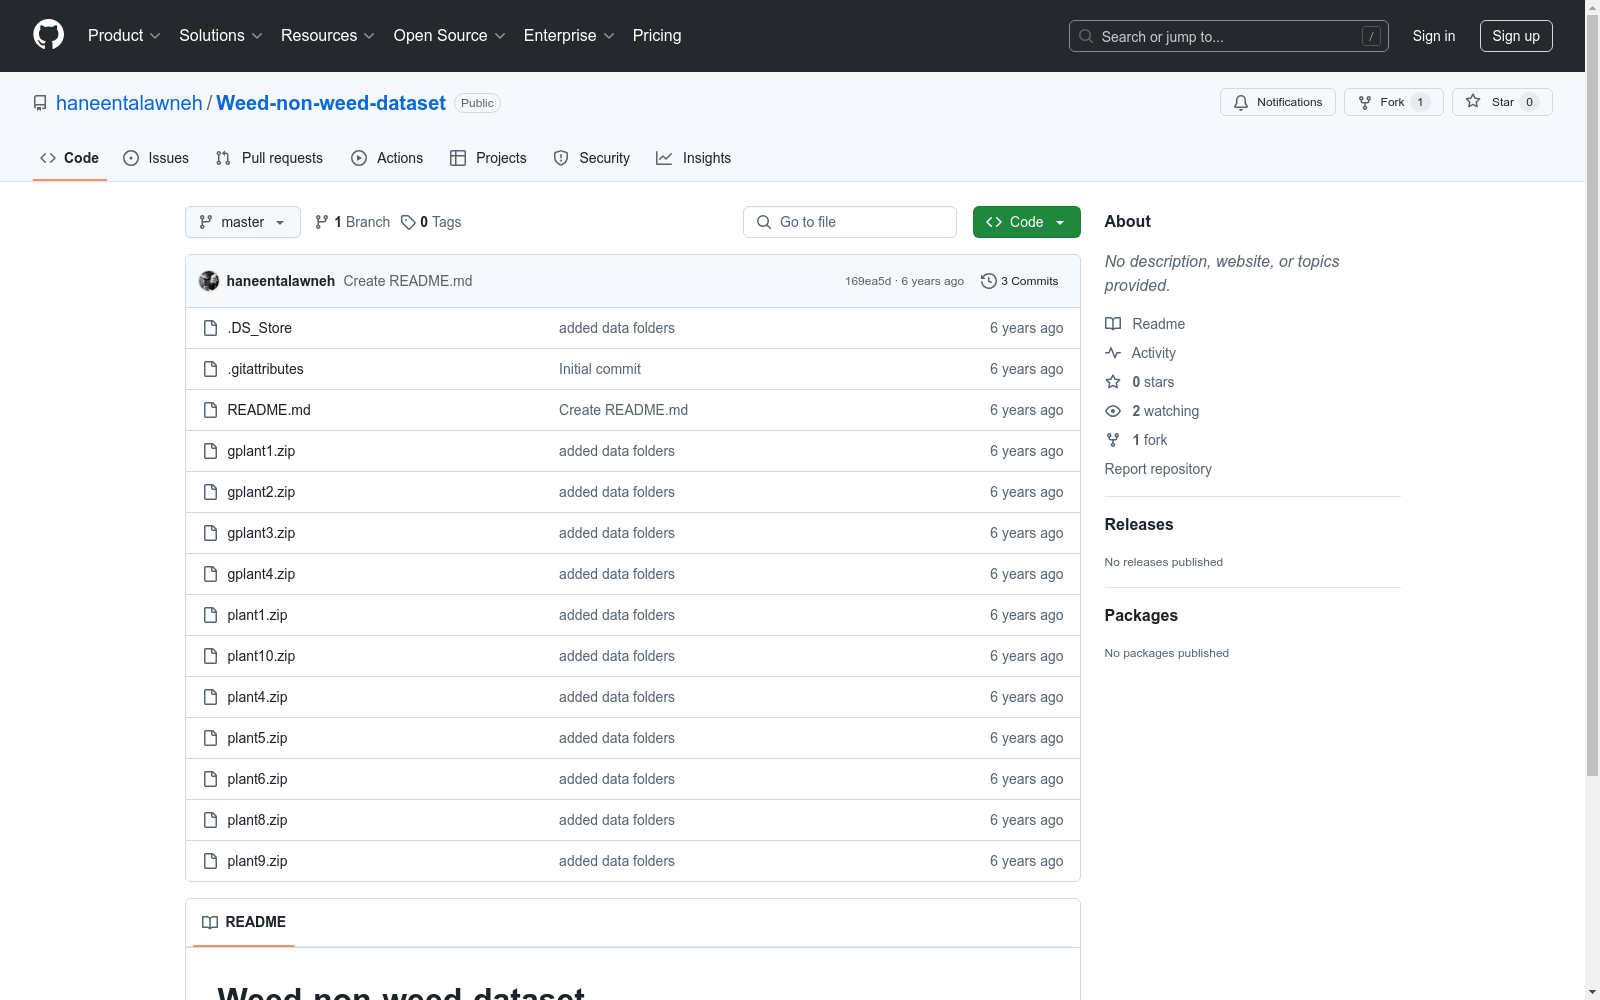
Task: Click the Star icon button
Action: [1473, 102]
